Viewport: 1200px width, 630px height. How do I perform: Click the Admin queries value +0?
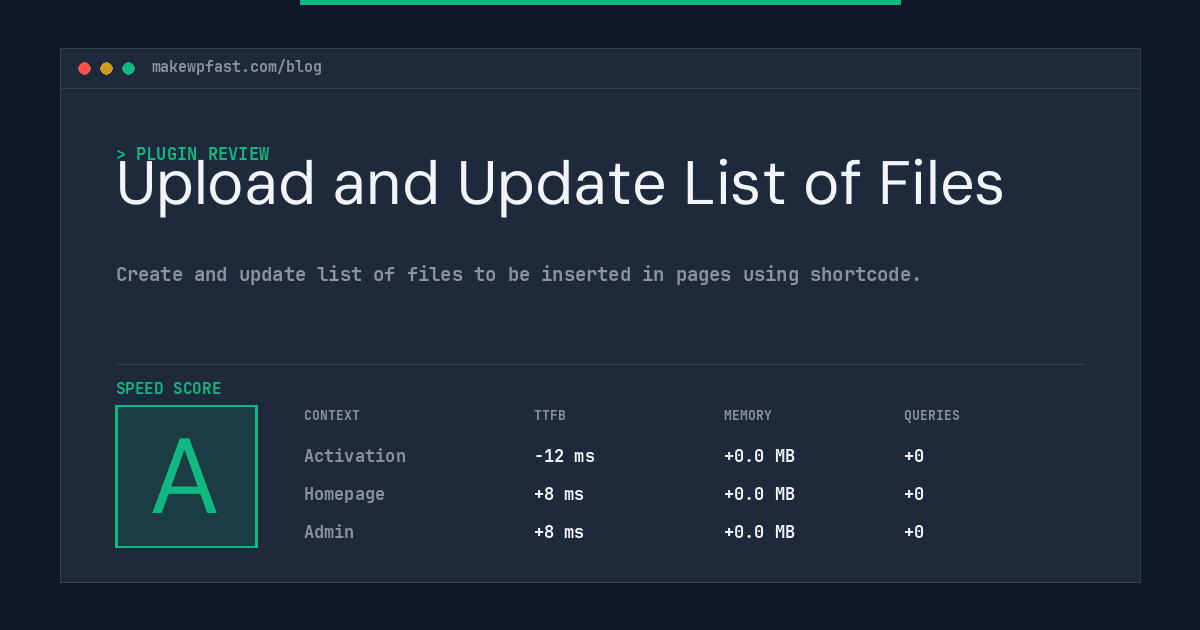[914, 532]
